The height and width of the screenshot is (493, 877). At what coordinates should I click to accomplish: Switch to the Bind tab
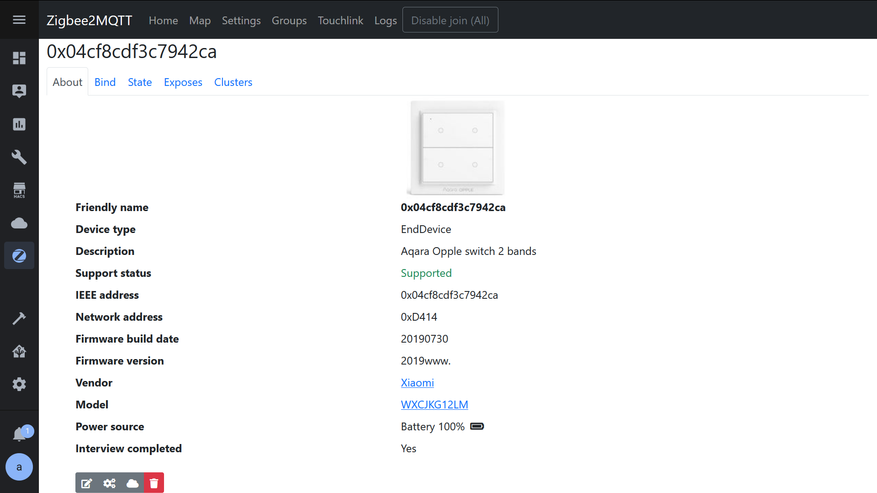tap(105, 82)
